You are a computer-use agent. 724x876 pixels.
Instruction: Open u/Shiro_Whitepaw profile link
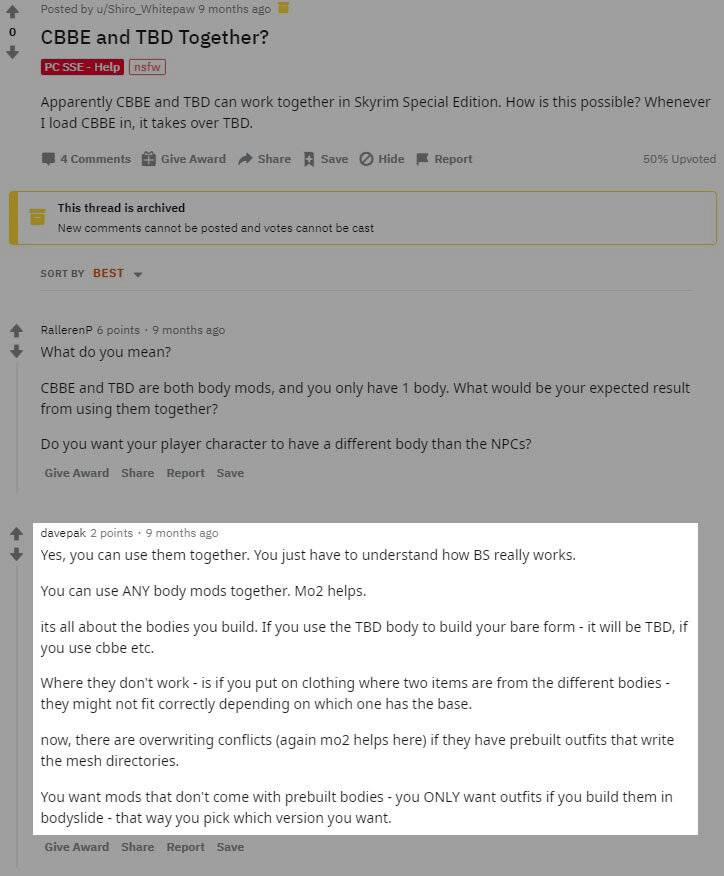click(145, 9)
